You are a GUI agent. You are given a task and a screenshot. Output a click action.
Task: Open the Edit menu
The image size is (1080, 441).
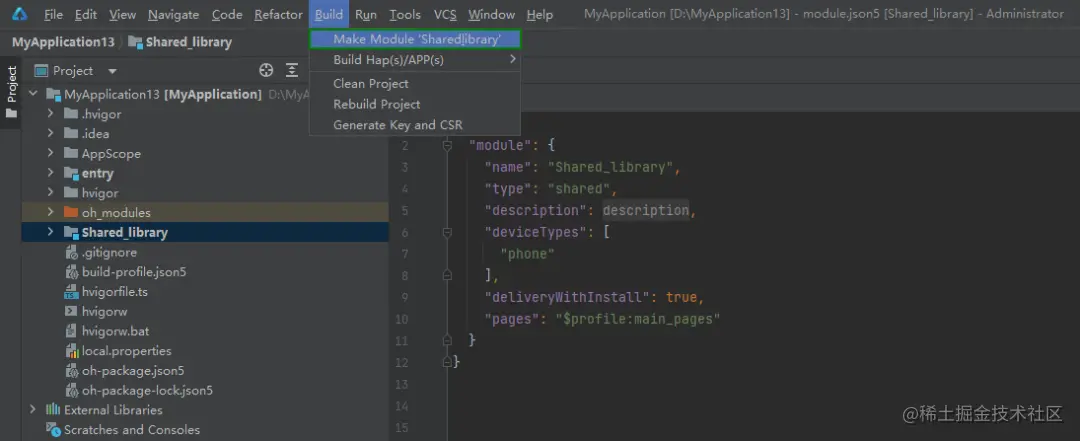(x=86, y=14)
